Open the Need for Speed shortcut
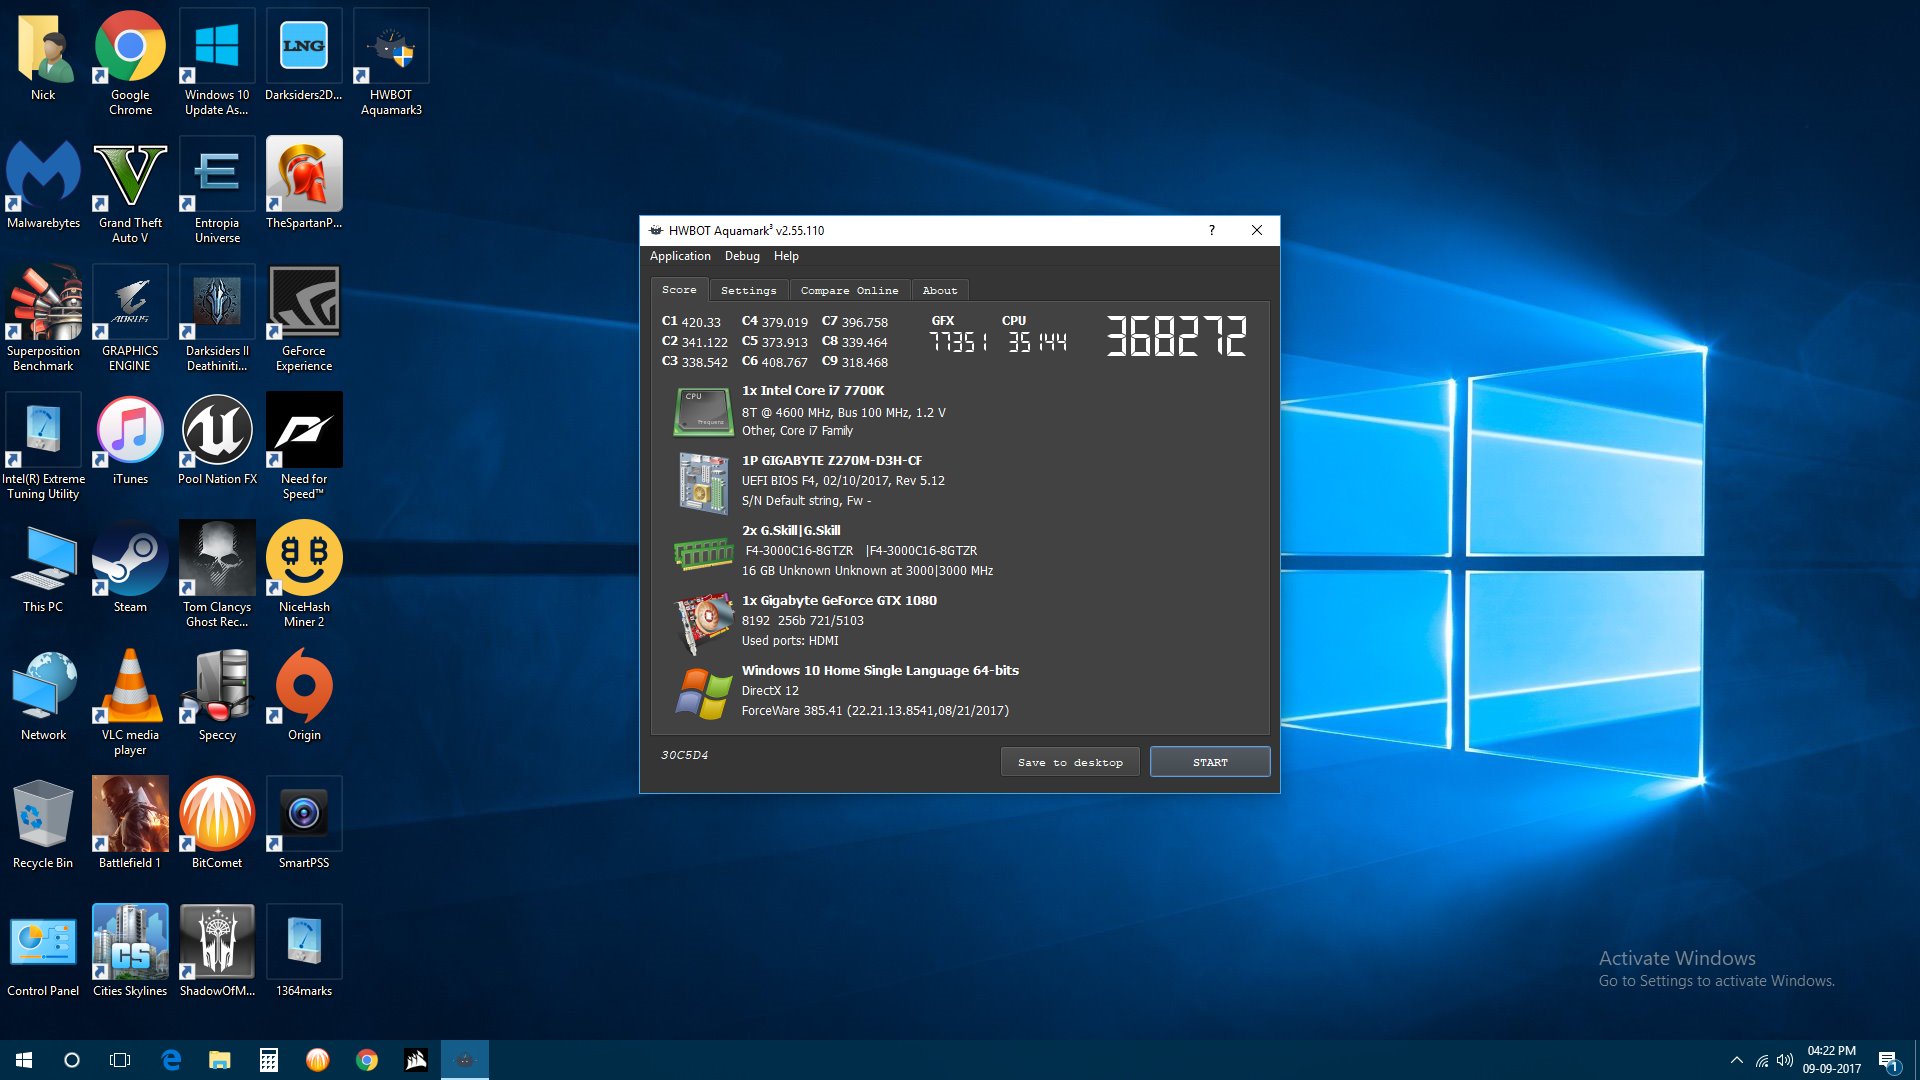 click(x=304, y=446)
